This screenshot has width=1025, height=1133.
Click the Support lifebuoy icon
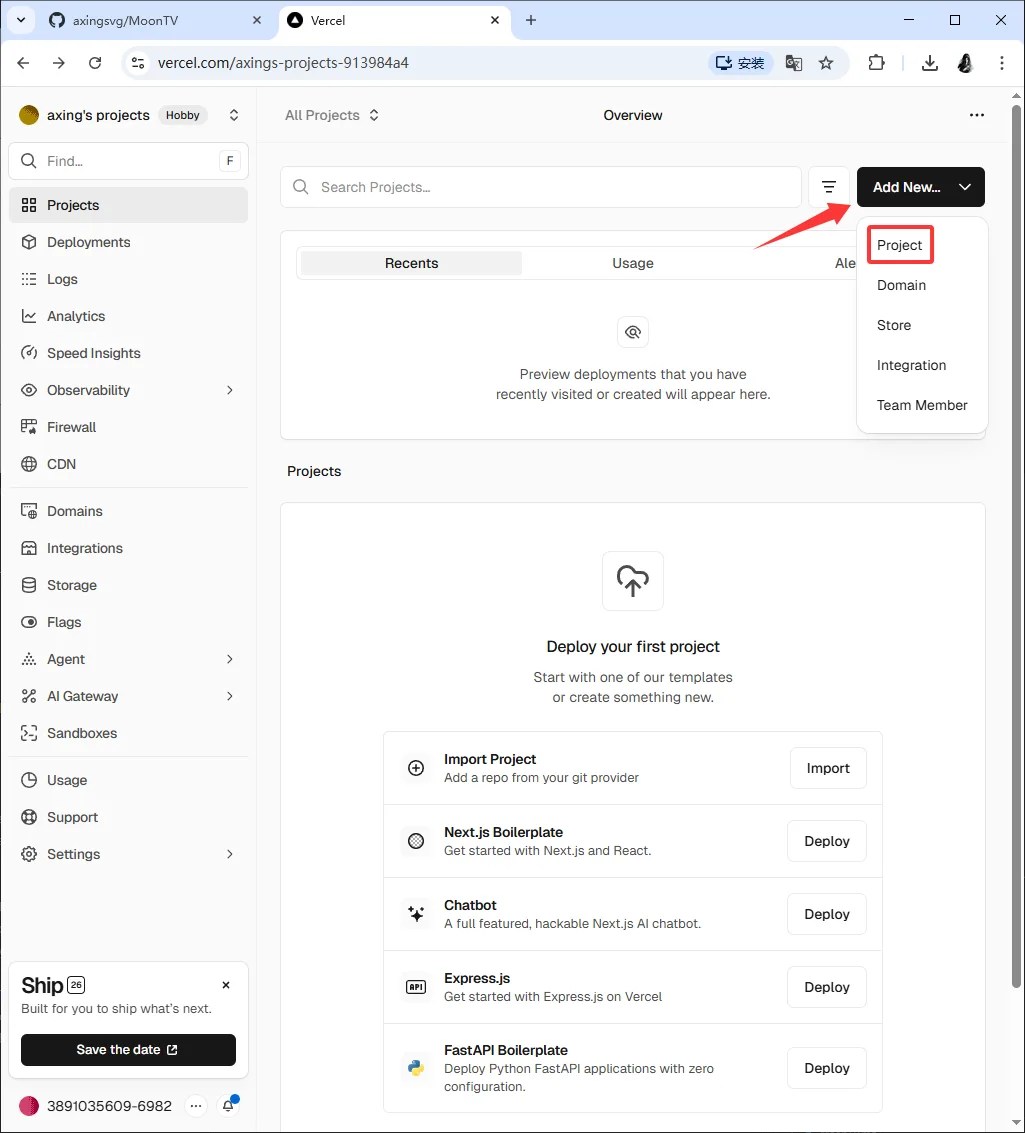point(29,817)
